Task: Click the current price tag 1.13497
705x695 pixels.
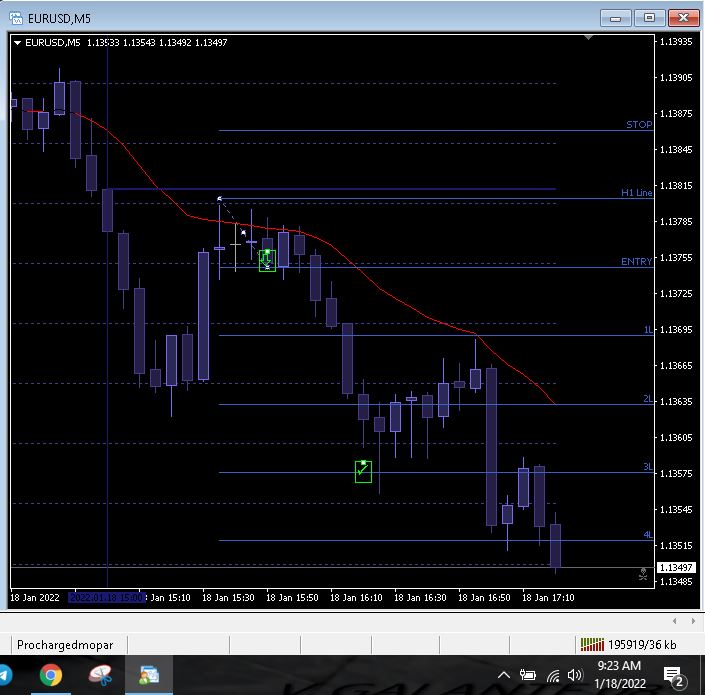Action: (676, 568)
